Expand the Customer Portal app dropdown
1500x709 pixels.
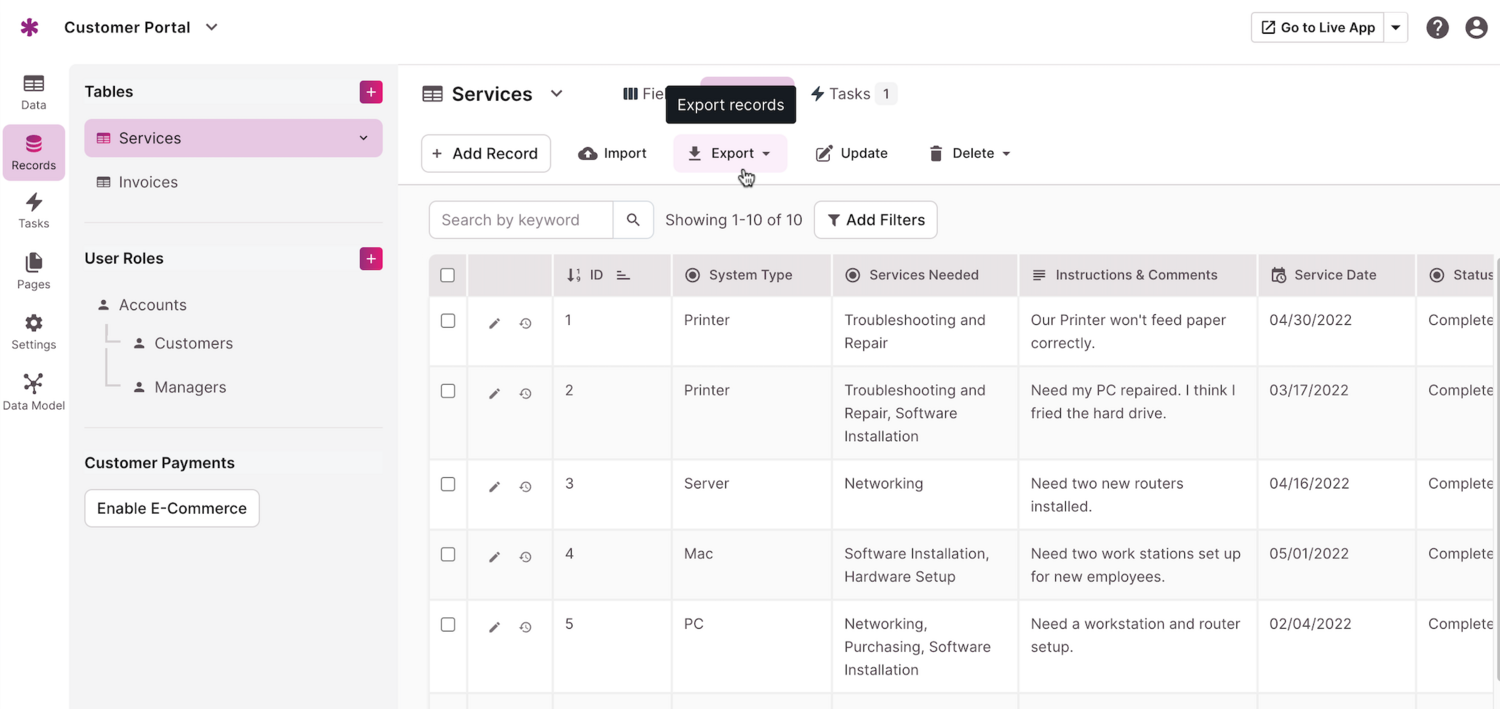[x=211, y=28]
